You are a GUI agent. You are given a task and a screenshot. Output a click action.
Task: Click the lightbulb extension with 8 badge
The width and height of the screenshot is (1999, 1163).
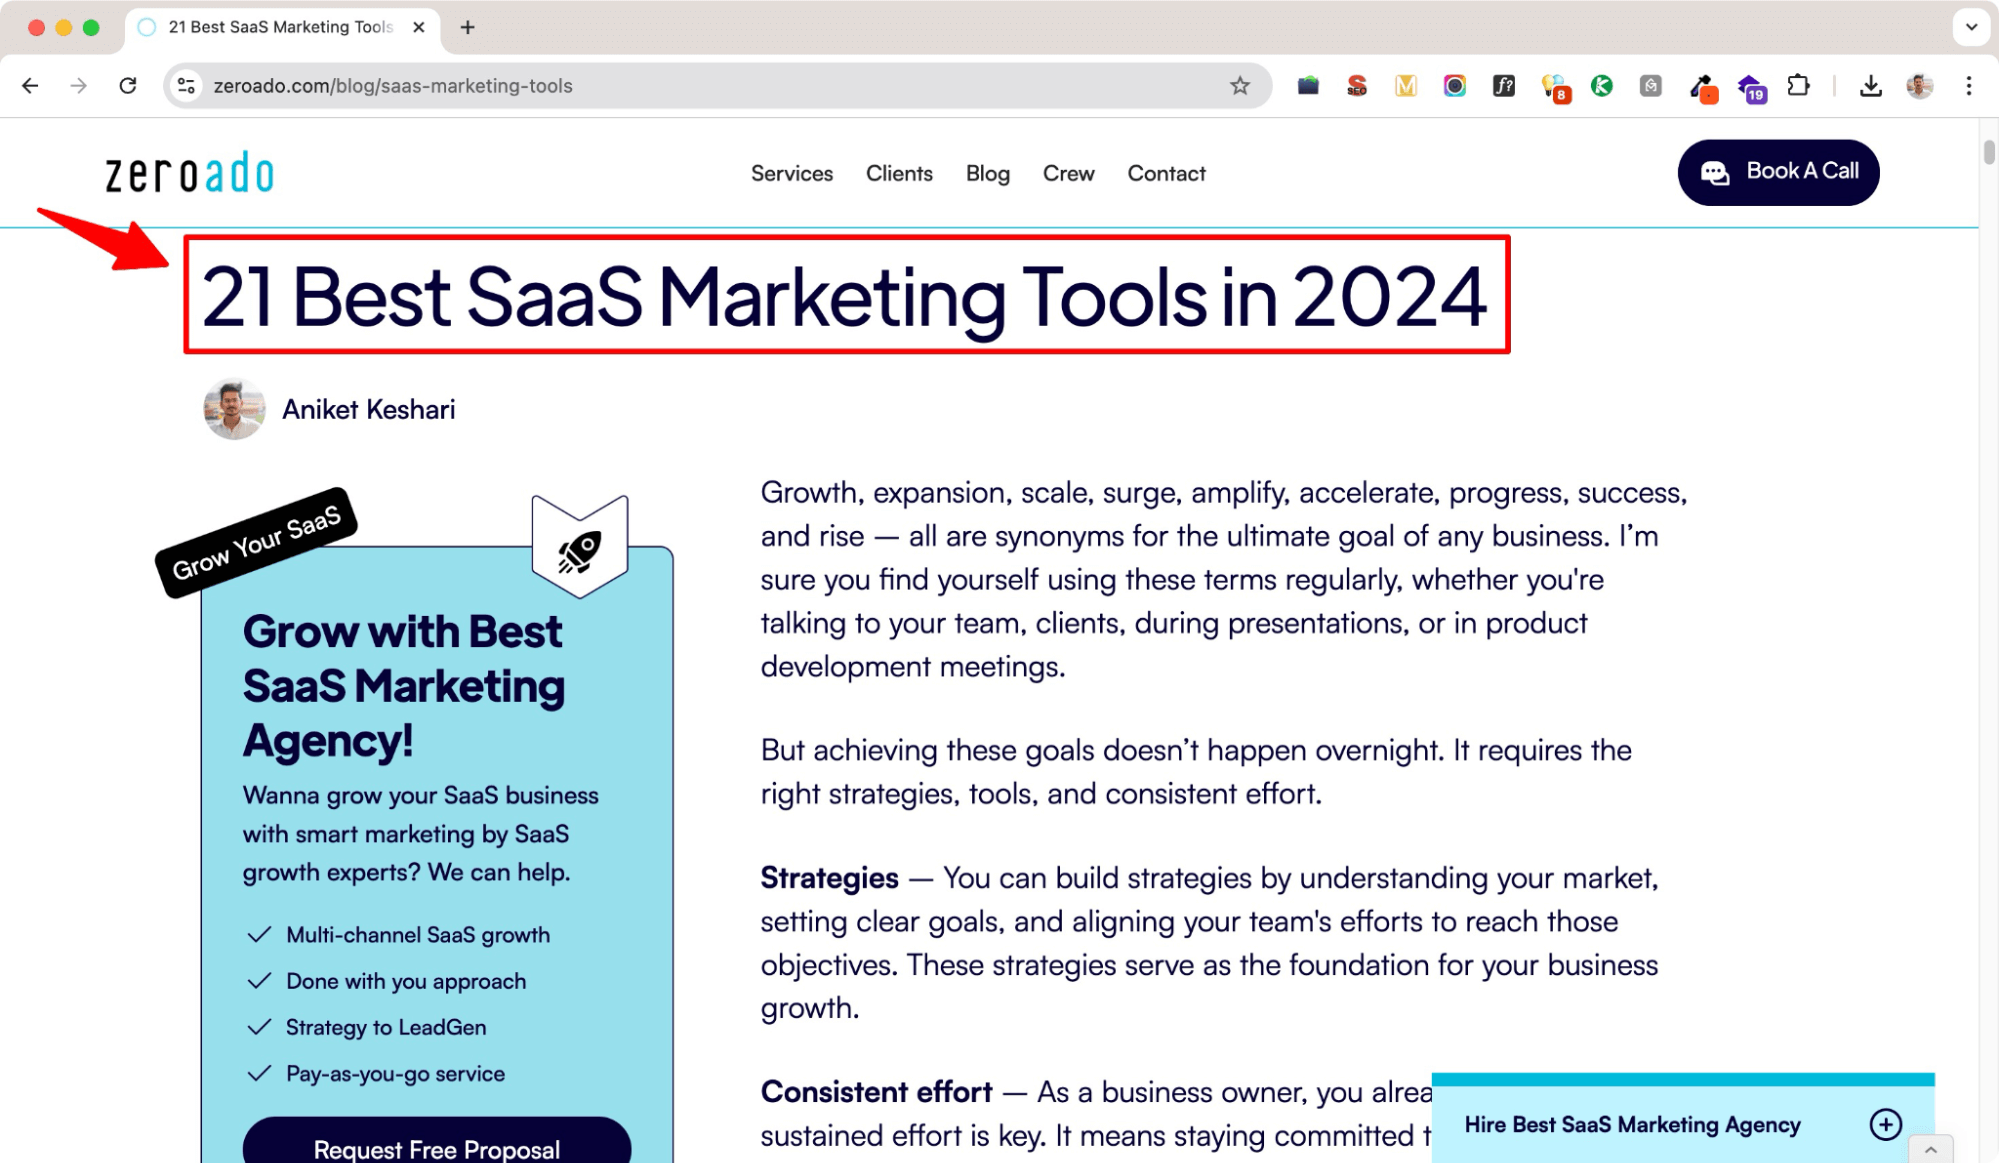pyautogui.click(x=1555, y=88)
